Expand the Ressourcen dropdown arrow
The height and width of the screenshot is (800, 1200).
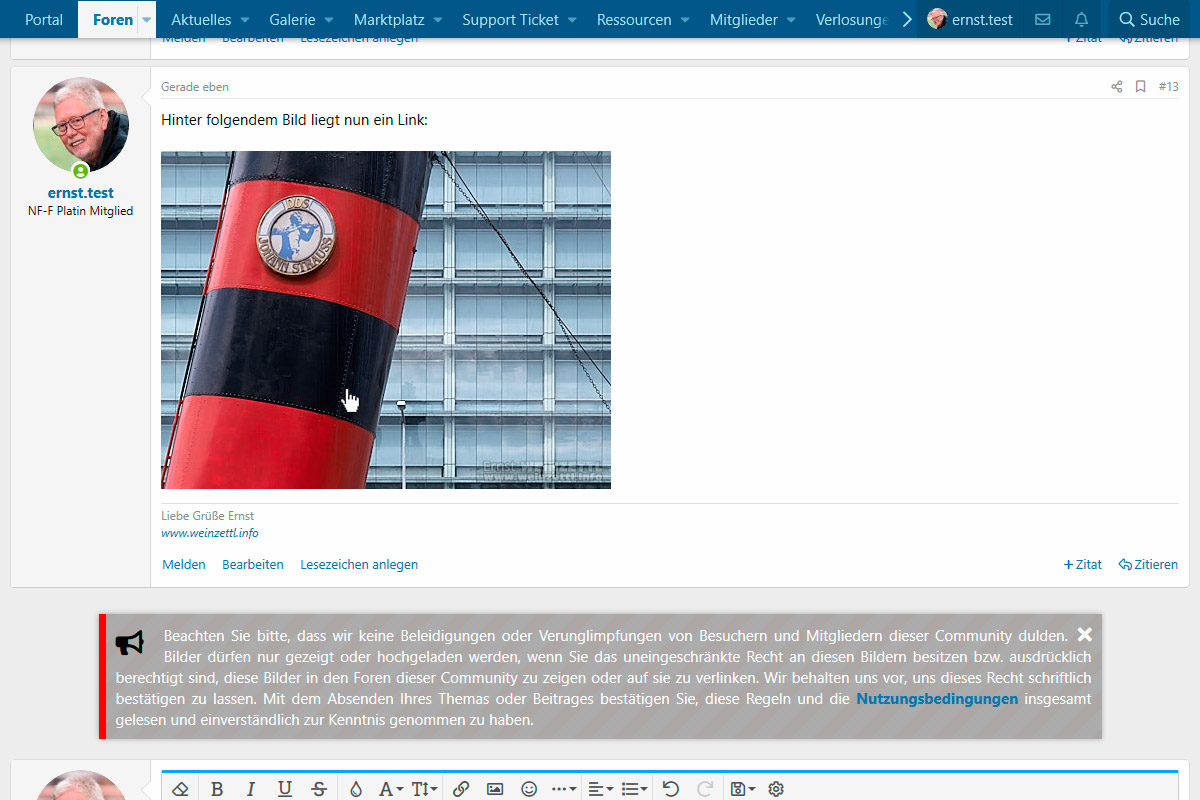click(x=686, y=20)
